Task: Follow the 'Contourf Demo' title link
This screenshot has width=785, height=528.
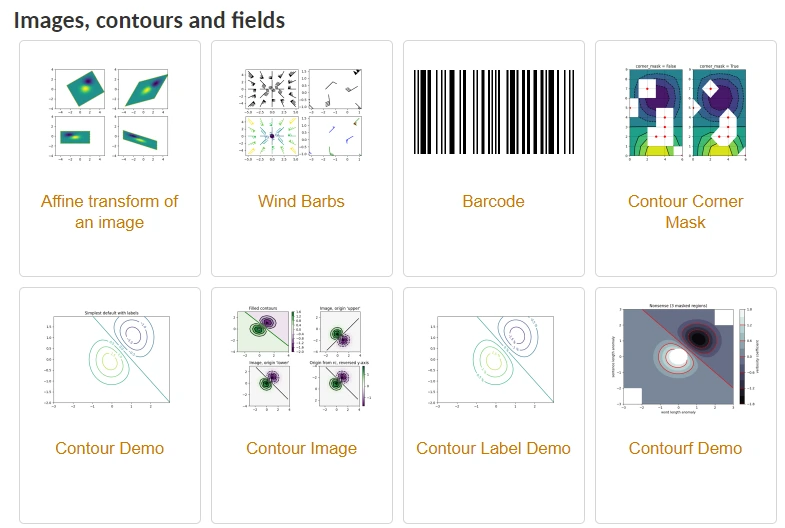Action: tap(685, 448)
